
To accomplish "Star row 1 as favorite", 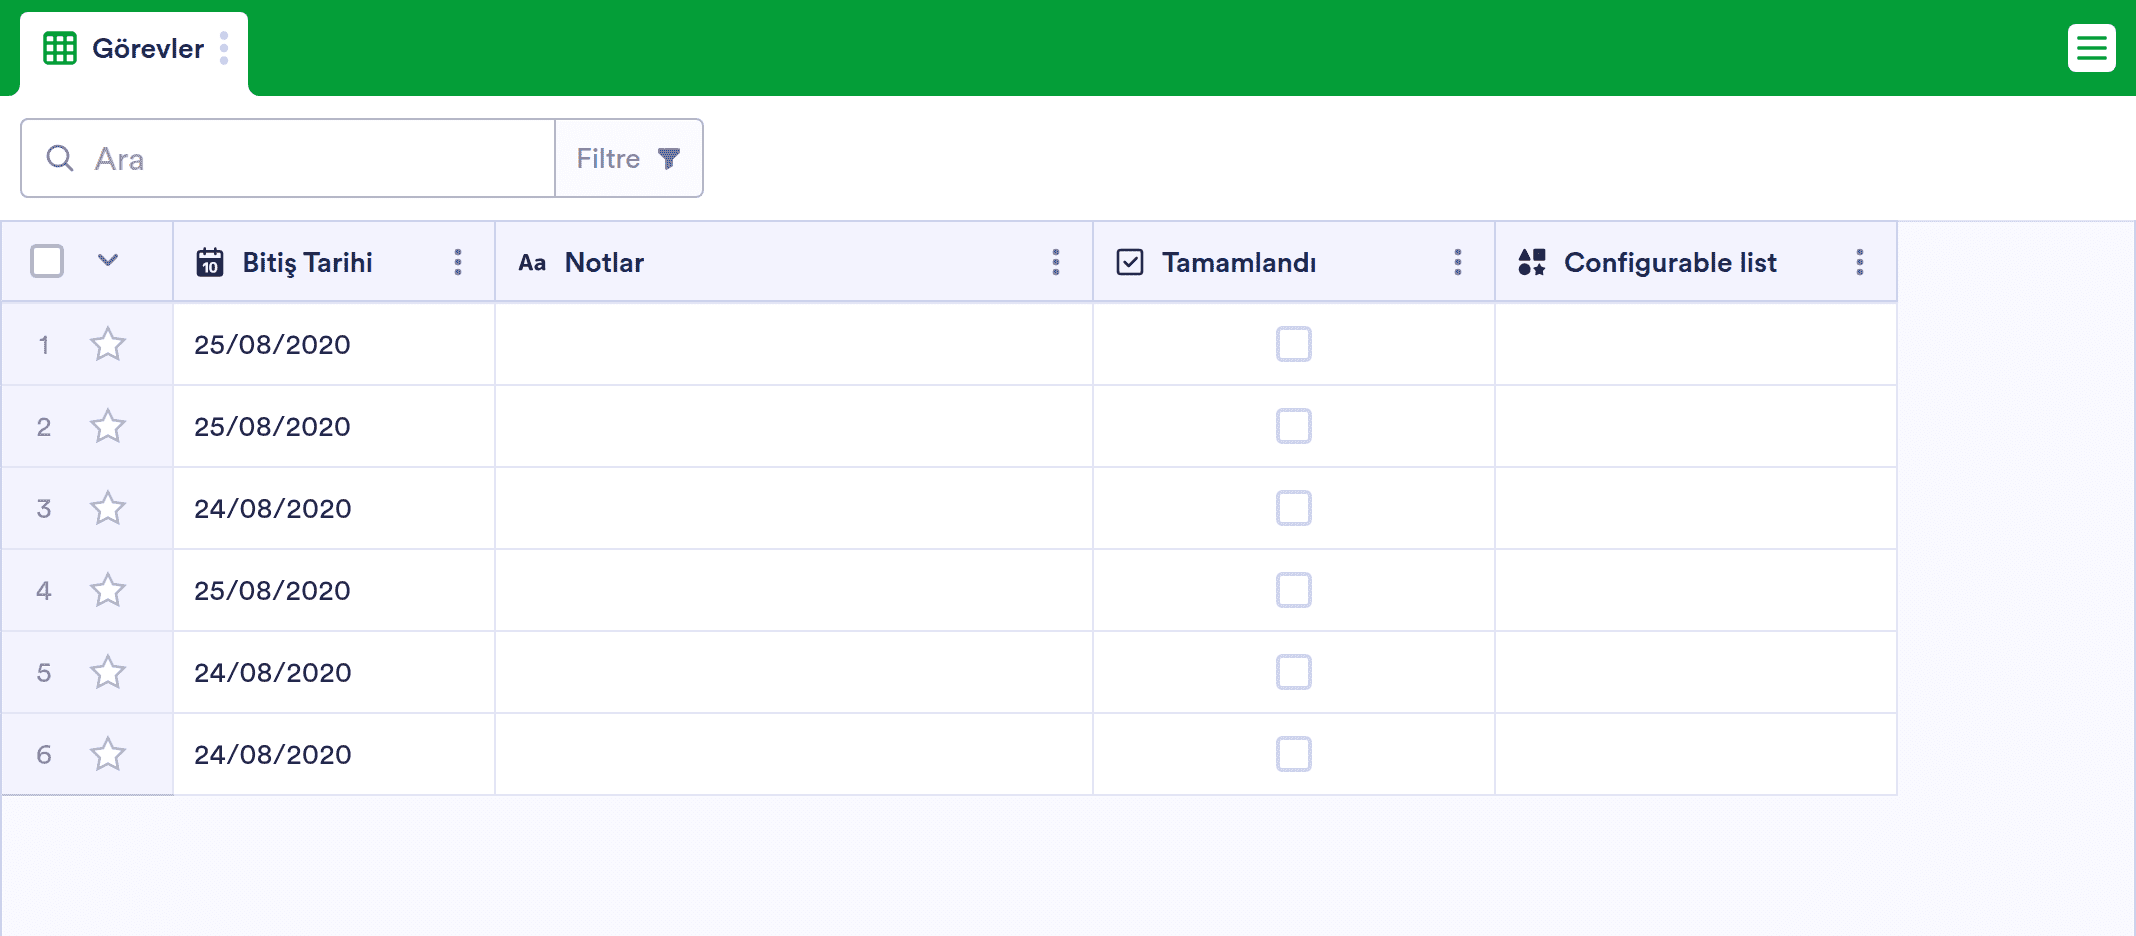I will 108,344.
